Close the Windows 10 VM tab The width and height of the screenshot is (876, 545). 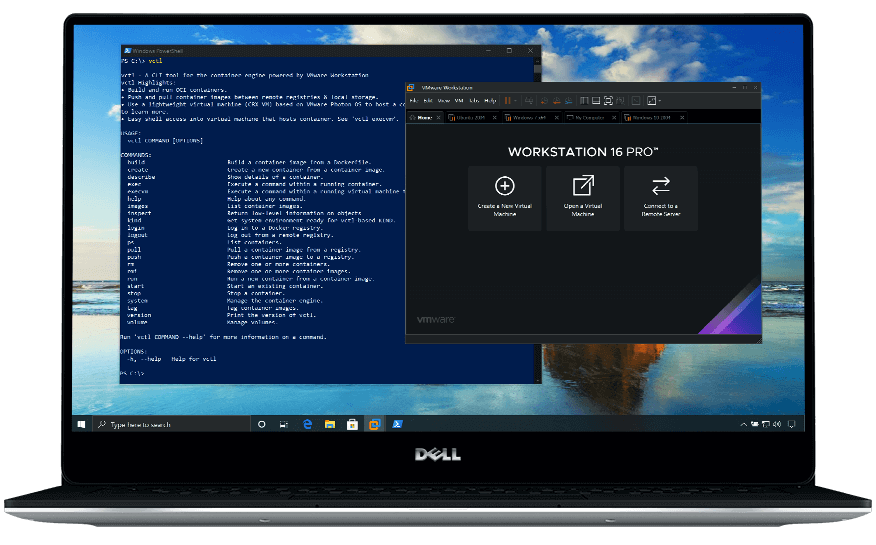[x=682, y=118]
